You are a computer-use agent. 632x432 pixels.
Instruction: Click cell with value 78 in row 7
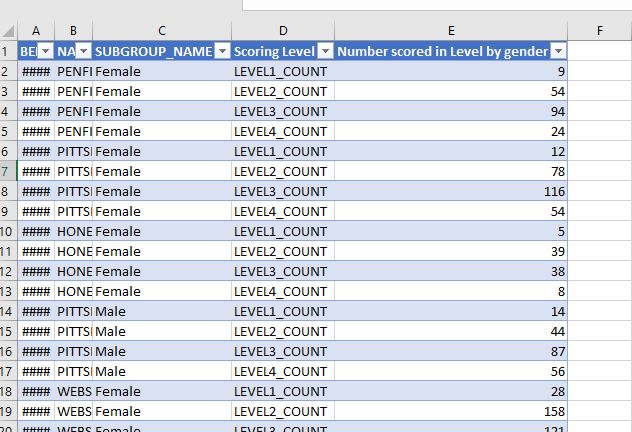(451, 171)
